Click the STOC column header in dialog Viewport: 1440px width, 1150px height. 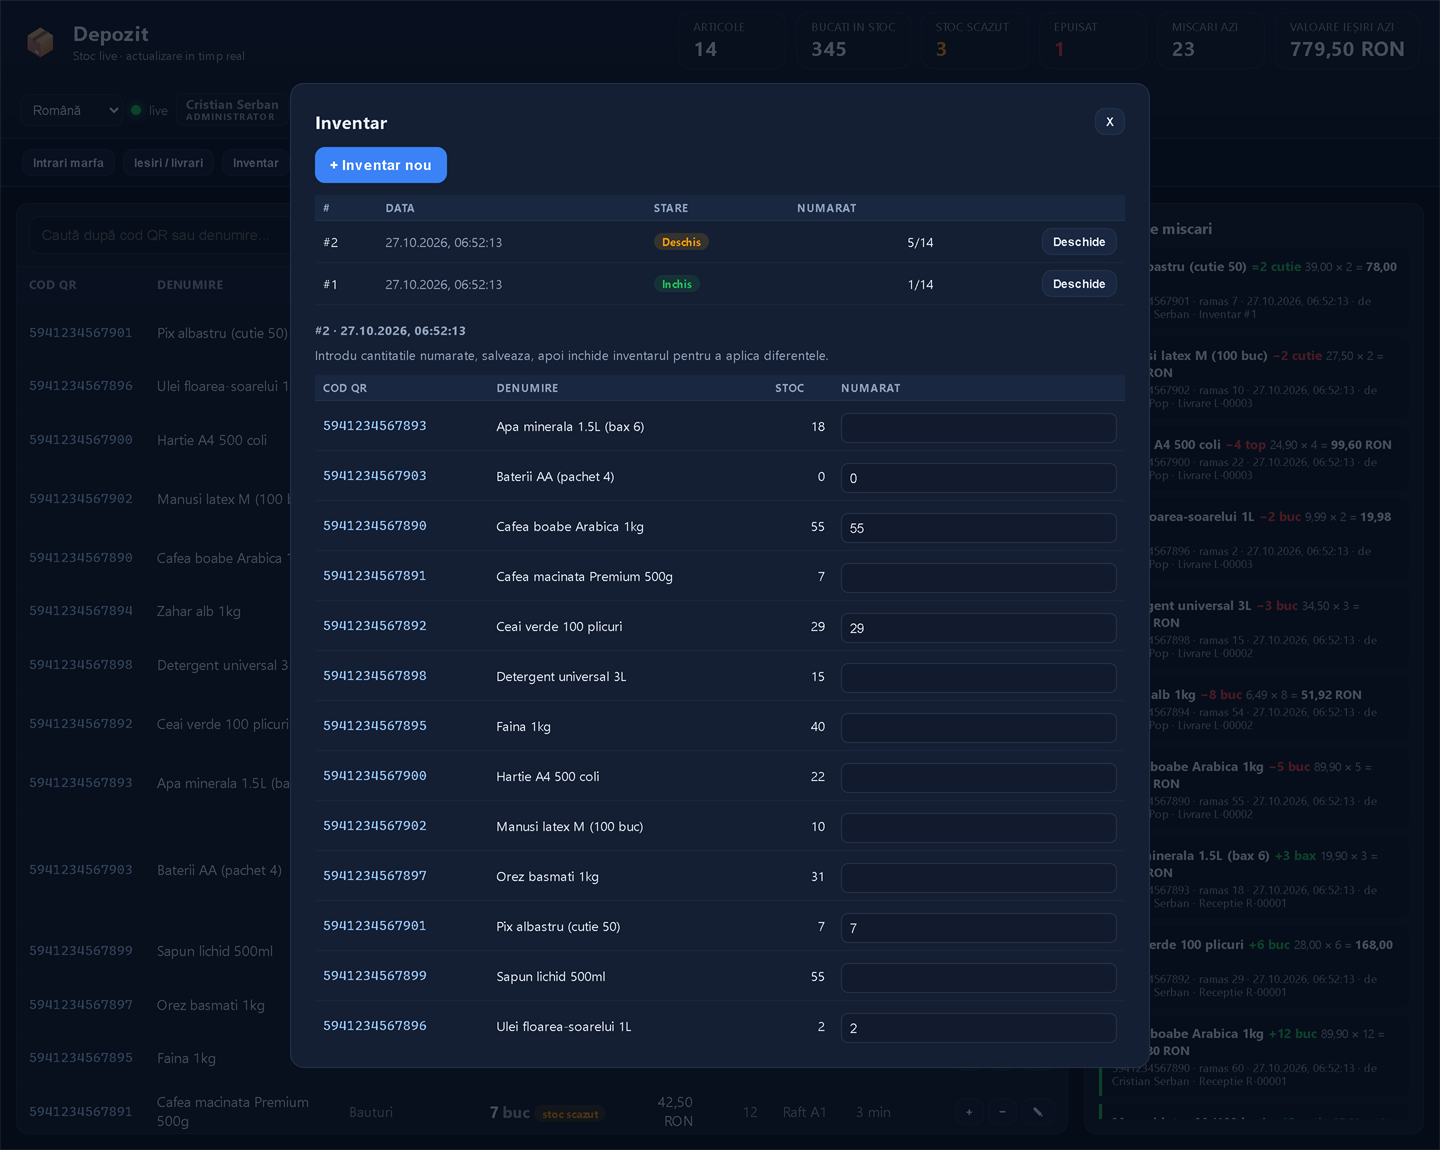(789, 388)
